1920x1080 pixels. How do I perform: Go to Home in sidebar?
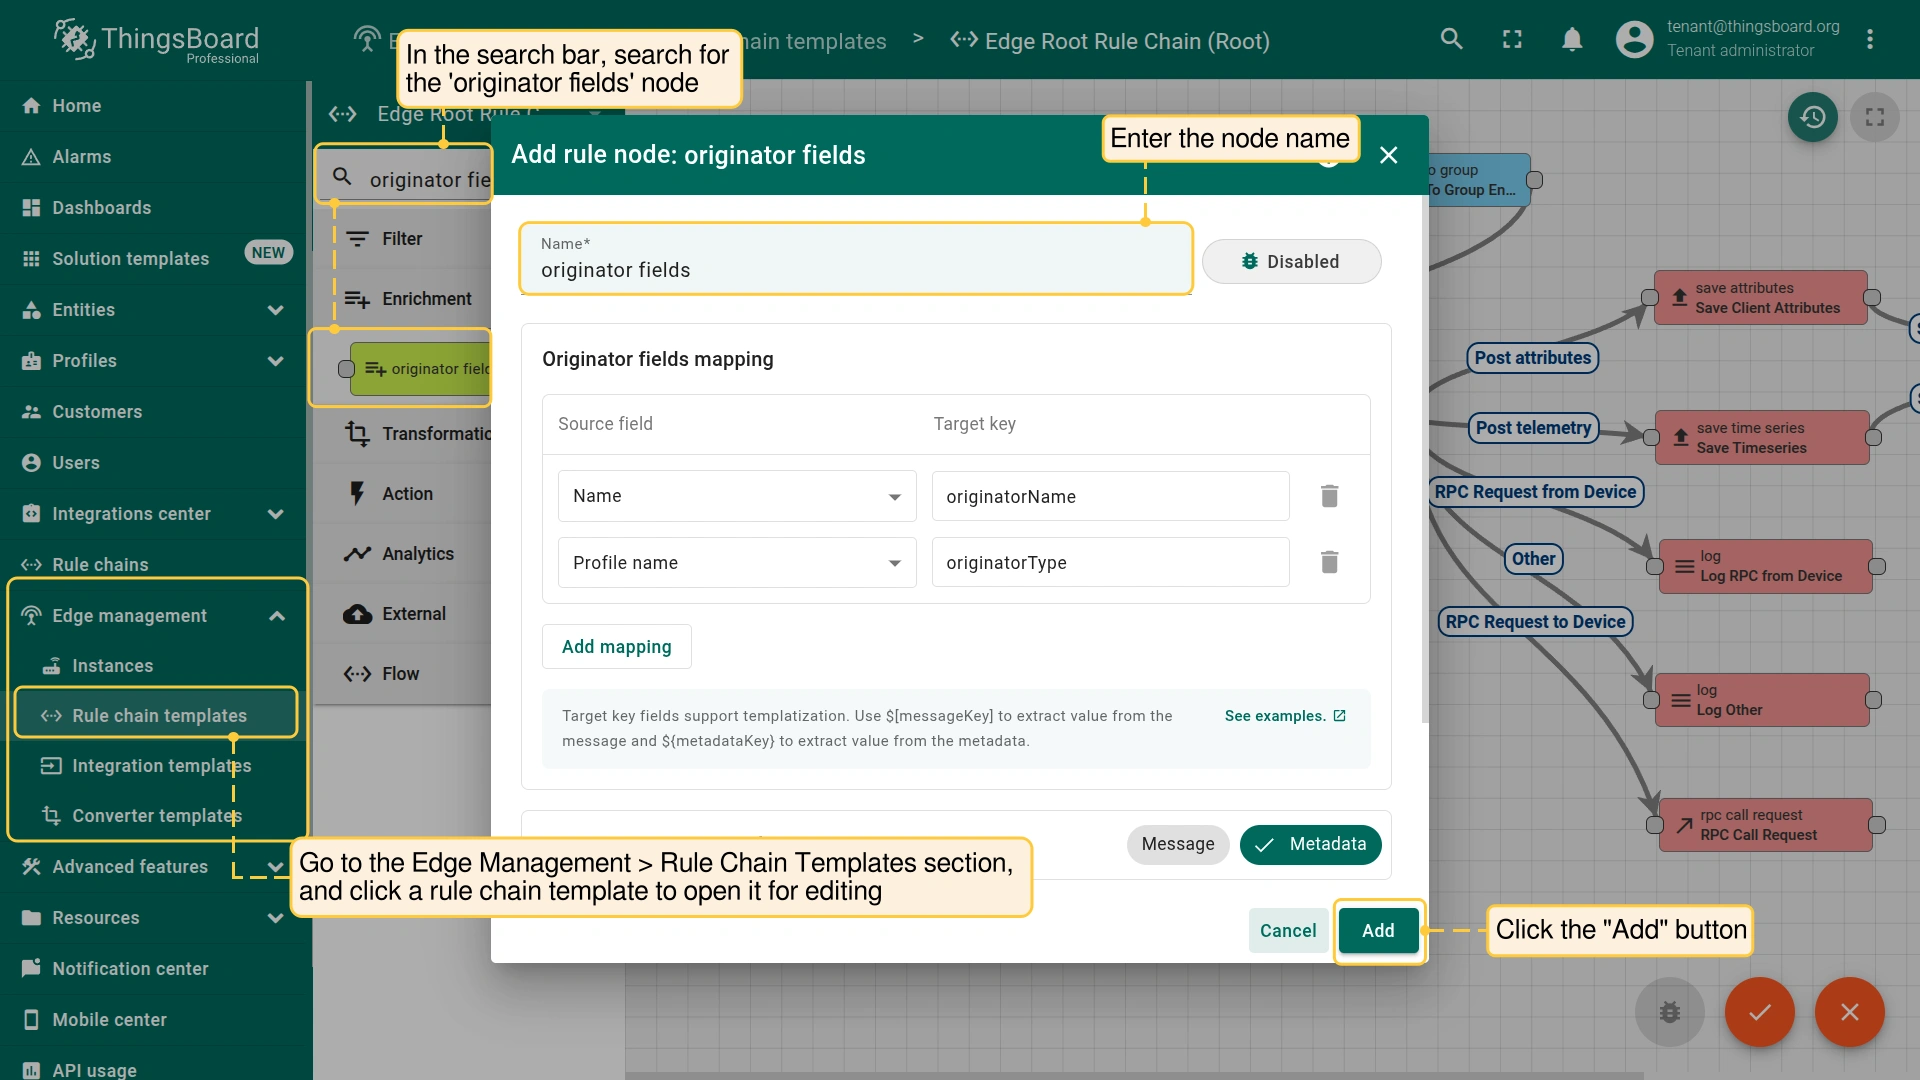point(154,106)
